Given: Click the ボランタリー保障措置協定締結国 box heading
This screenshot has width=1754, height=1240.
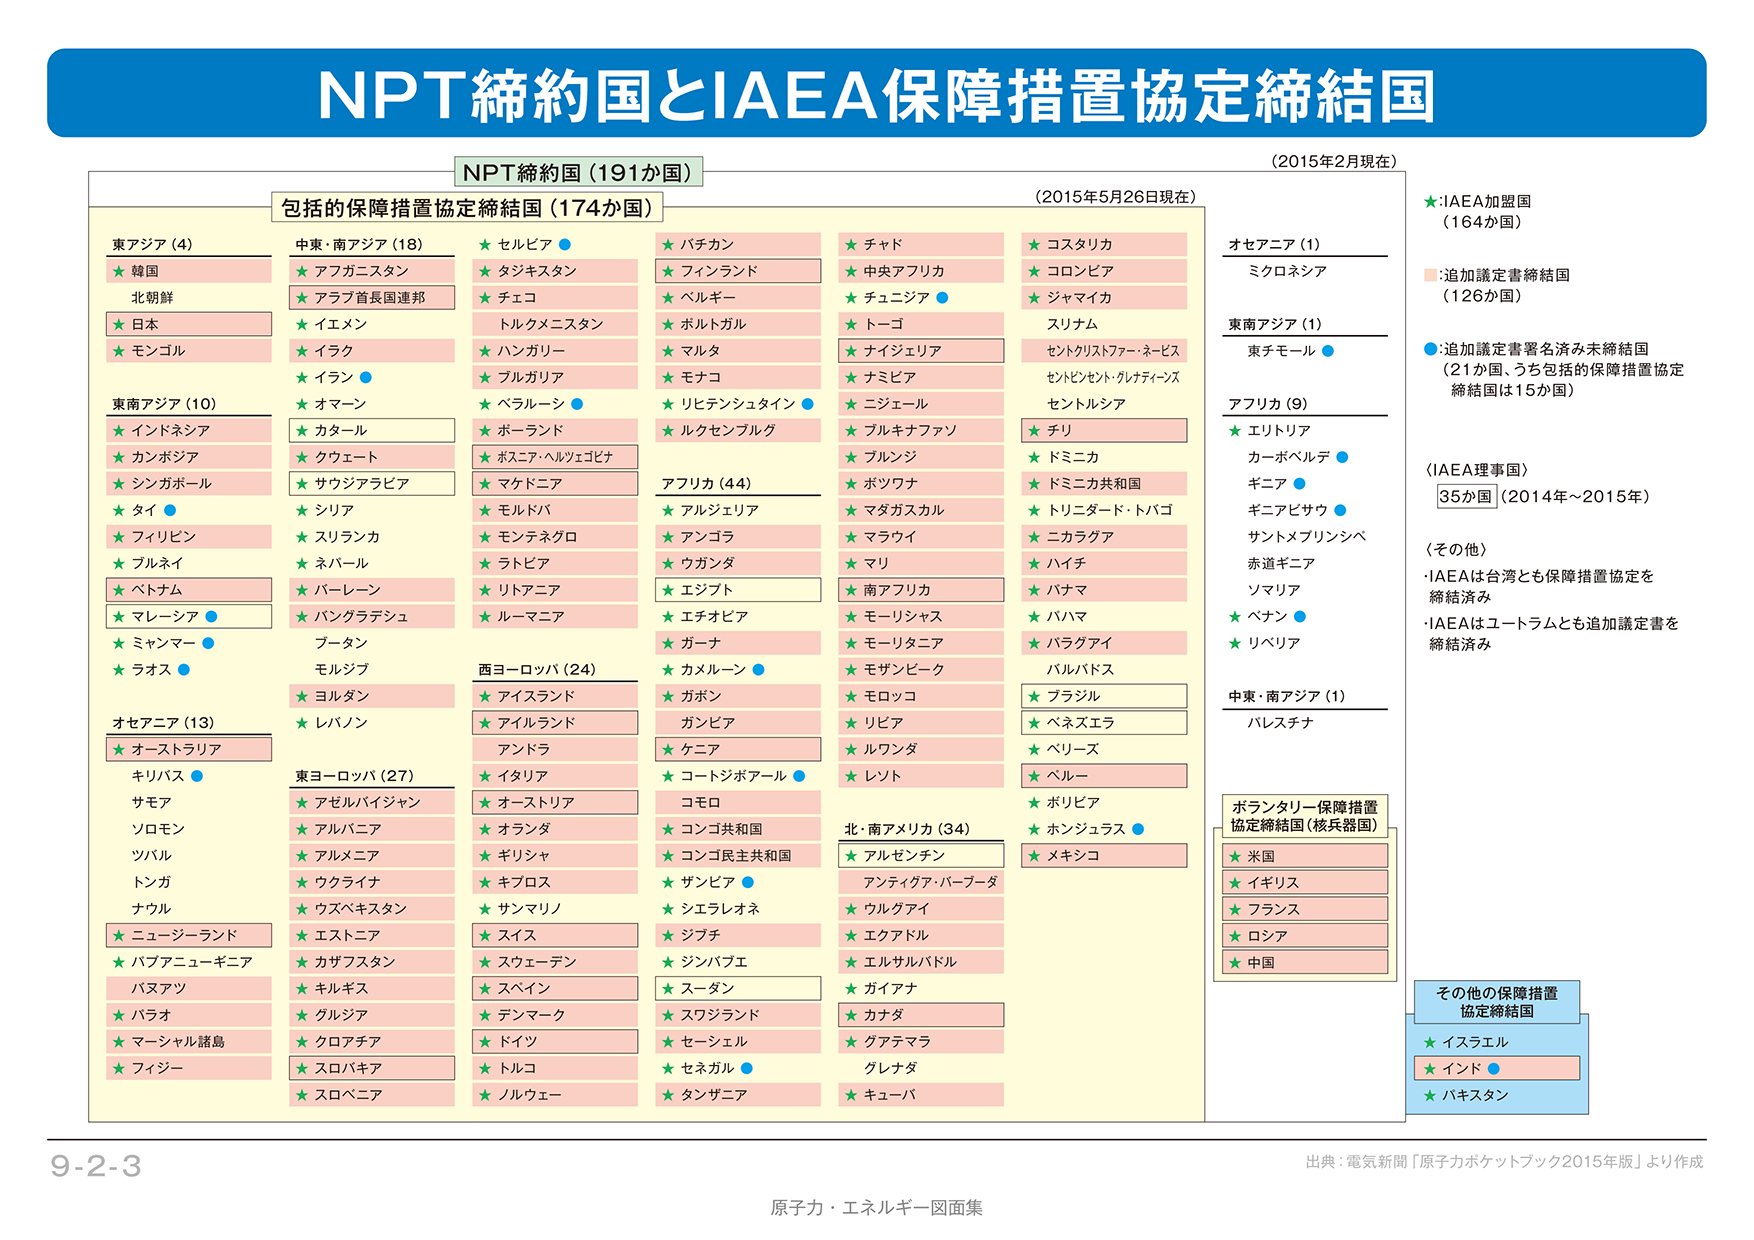Looking at the screenshot, I should (1304, 816).
